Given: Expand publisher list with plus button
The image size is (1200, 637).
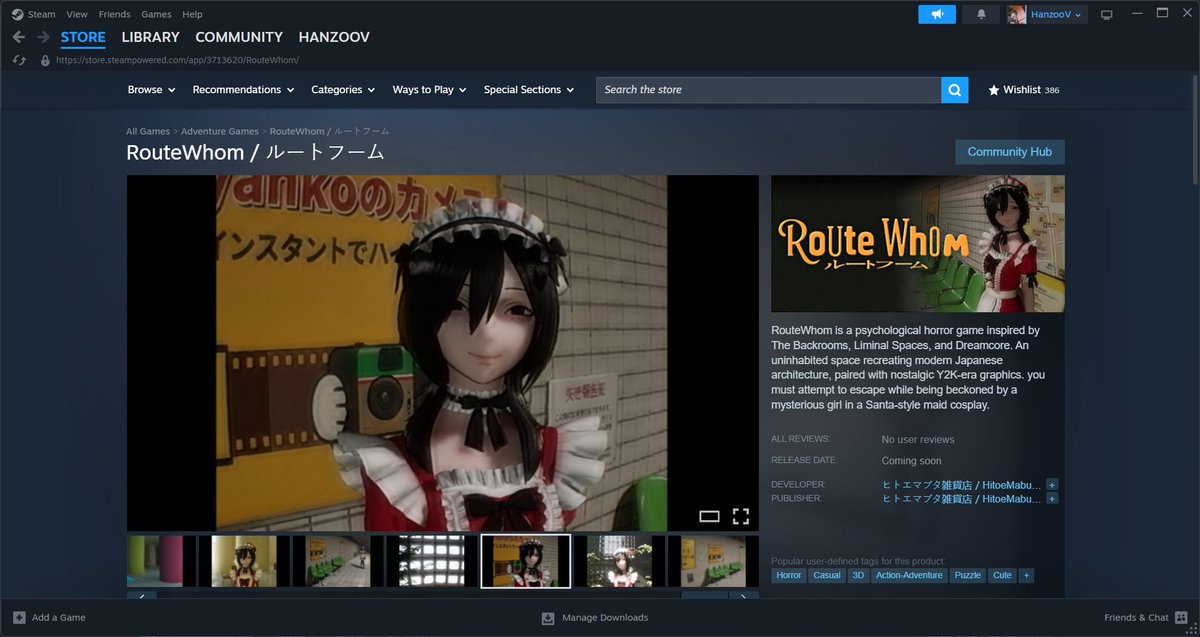Looking at the screenshot, I should point(1052,498).
